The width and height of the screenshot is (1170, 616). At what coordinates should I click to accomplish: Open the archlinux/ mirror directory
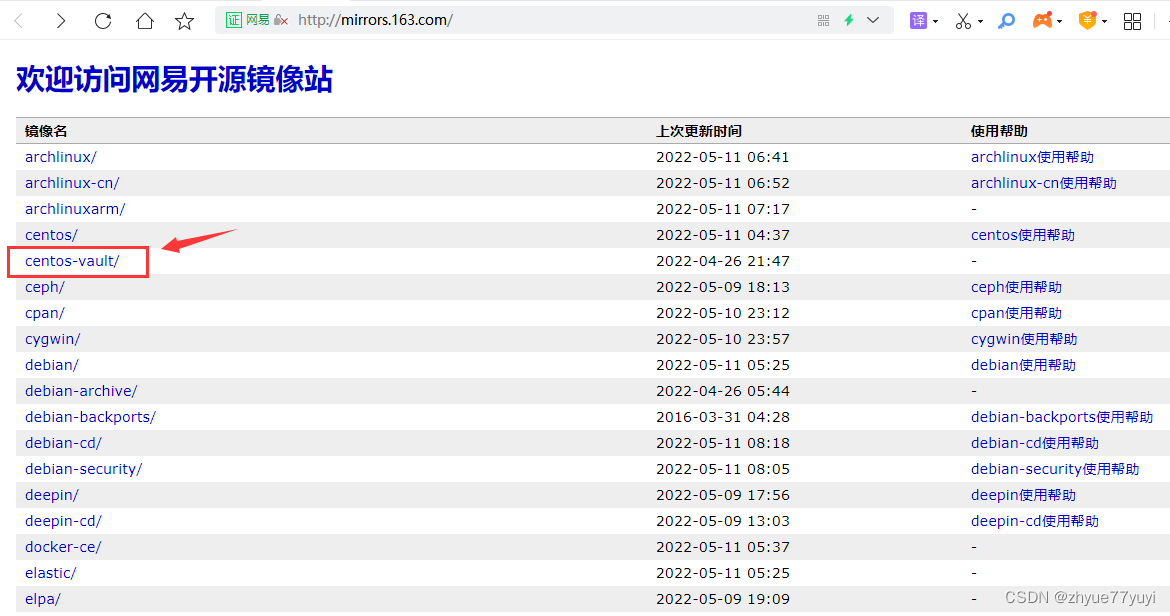60,157
